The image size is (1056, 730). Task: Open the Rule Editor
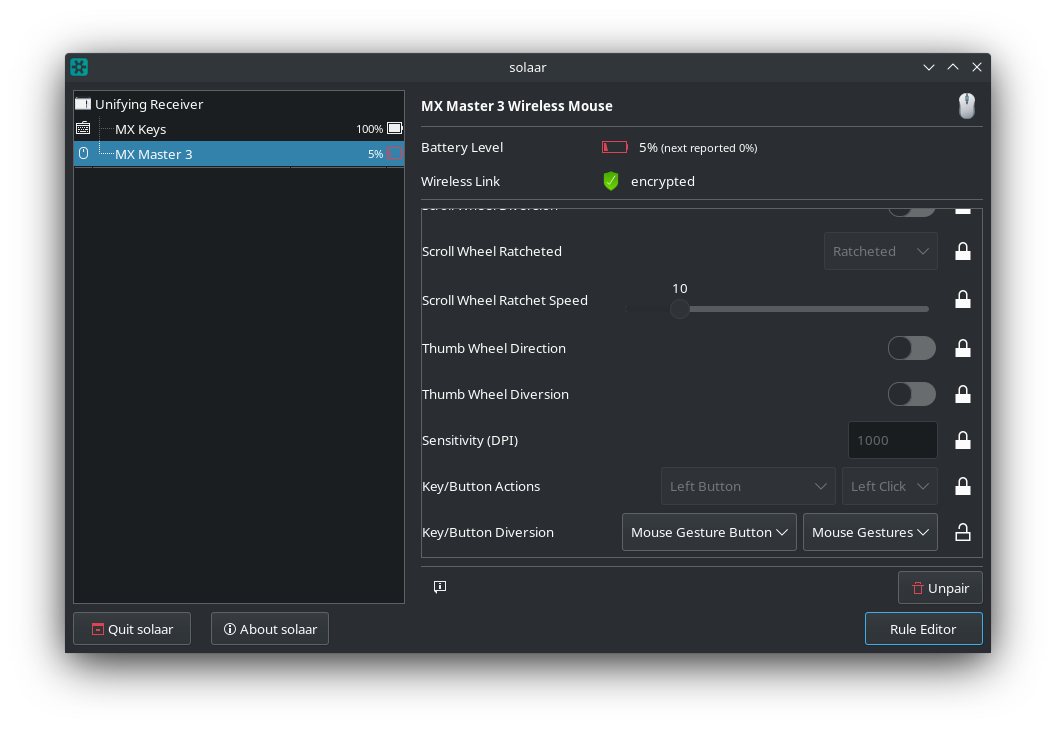coord(923,628)
